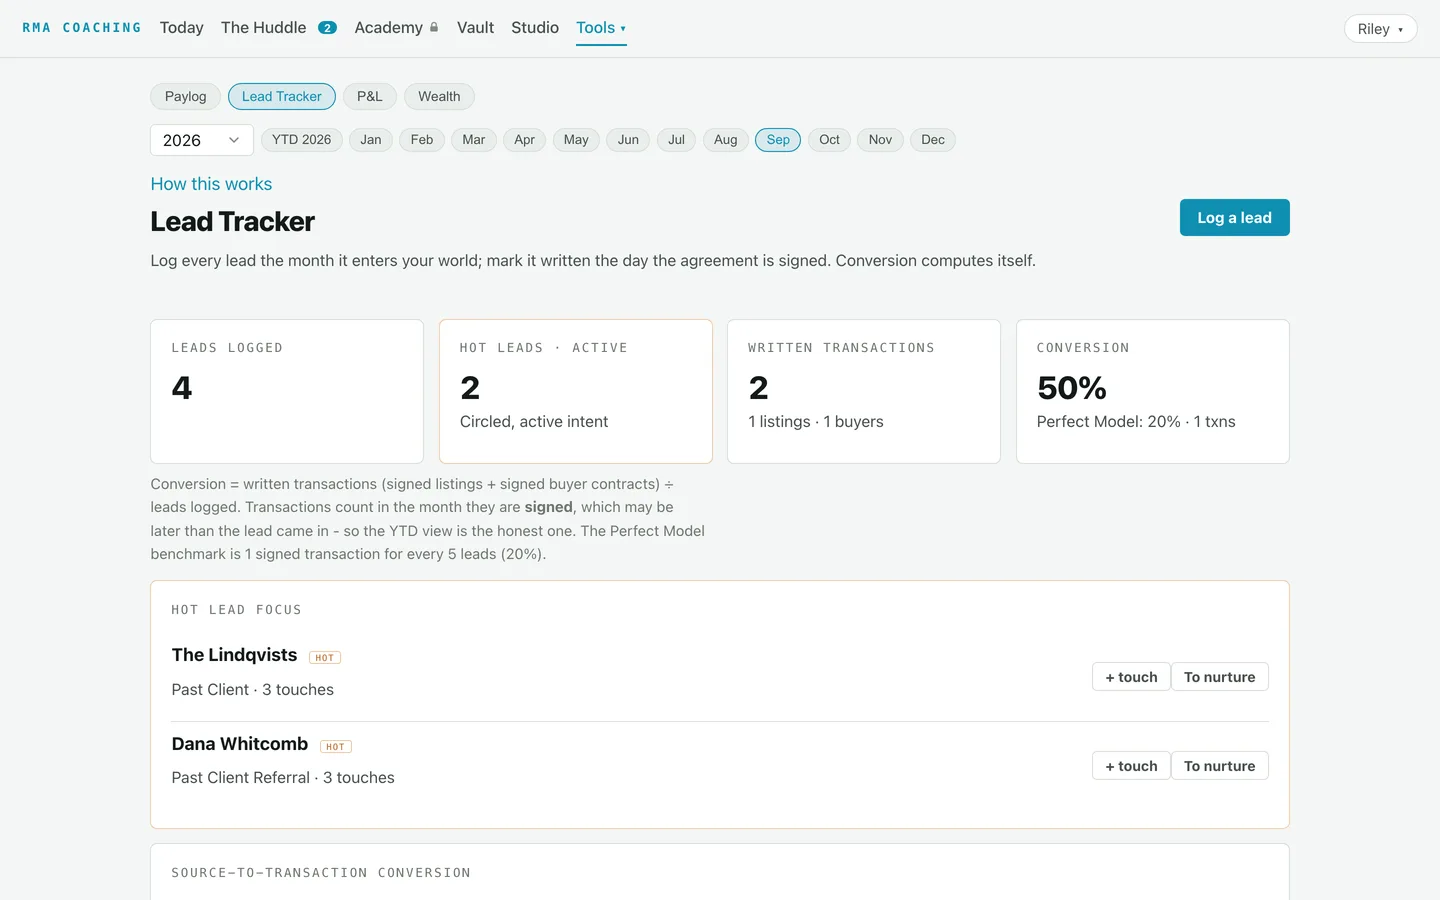
Task: Switch to the Paylog tab
Action: point(185,96)
